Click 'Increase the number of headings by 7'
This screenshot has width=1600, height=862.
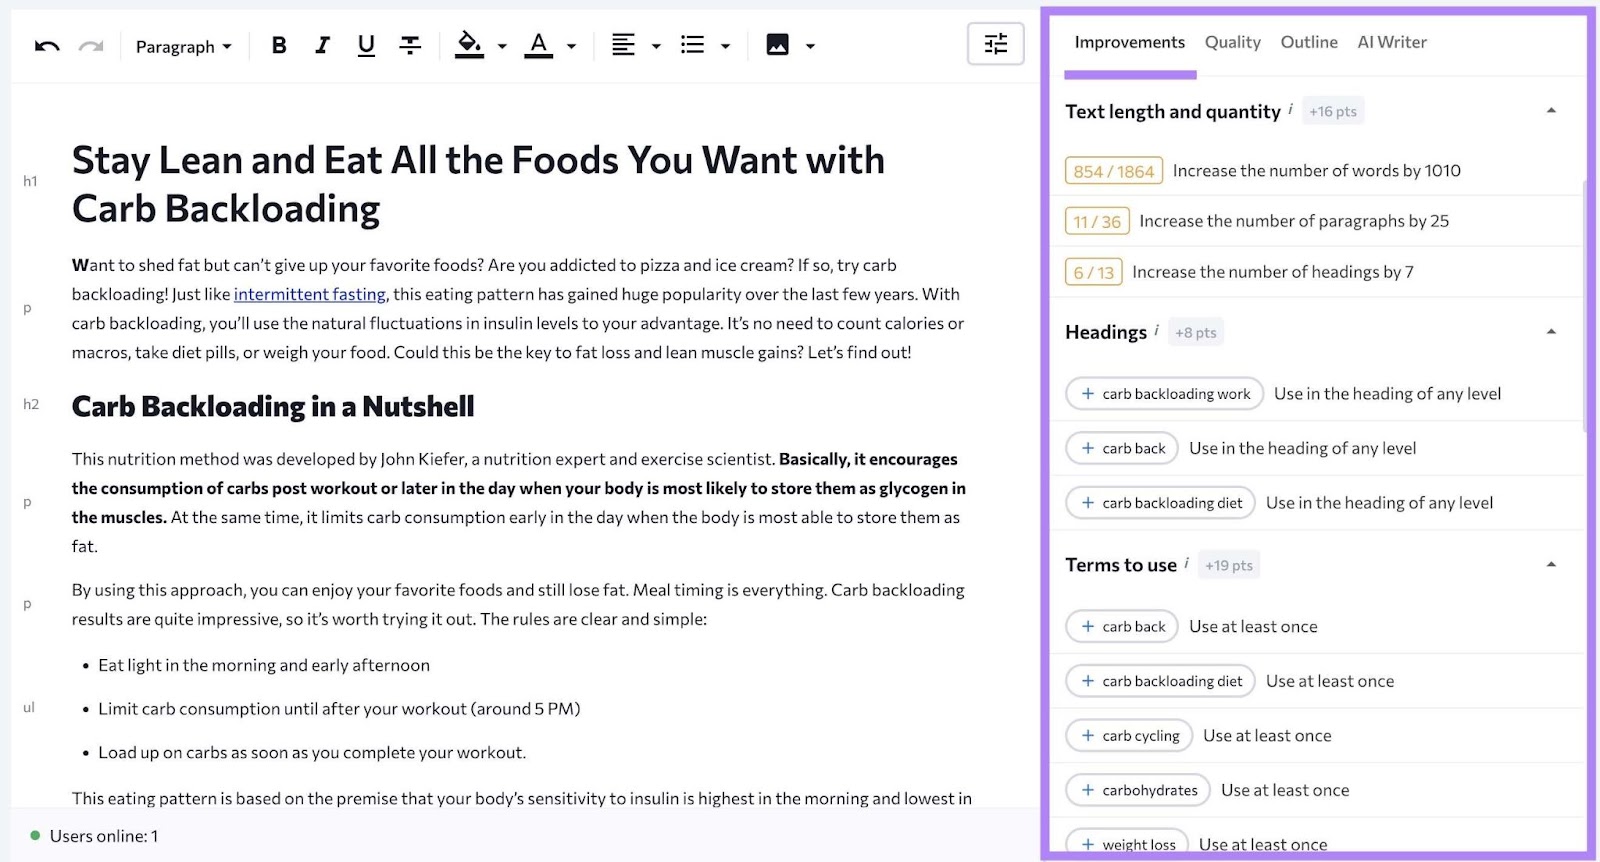click(x=1273, y=272)
